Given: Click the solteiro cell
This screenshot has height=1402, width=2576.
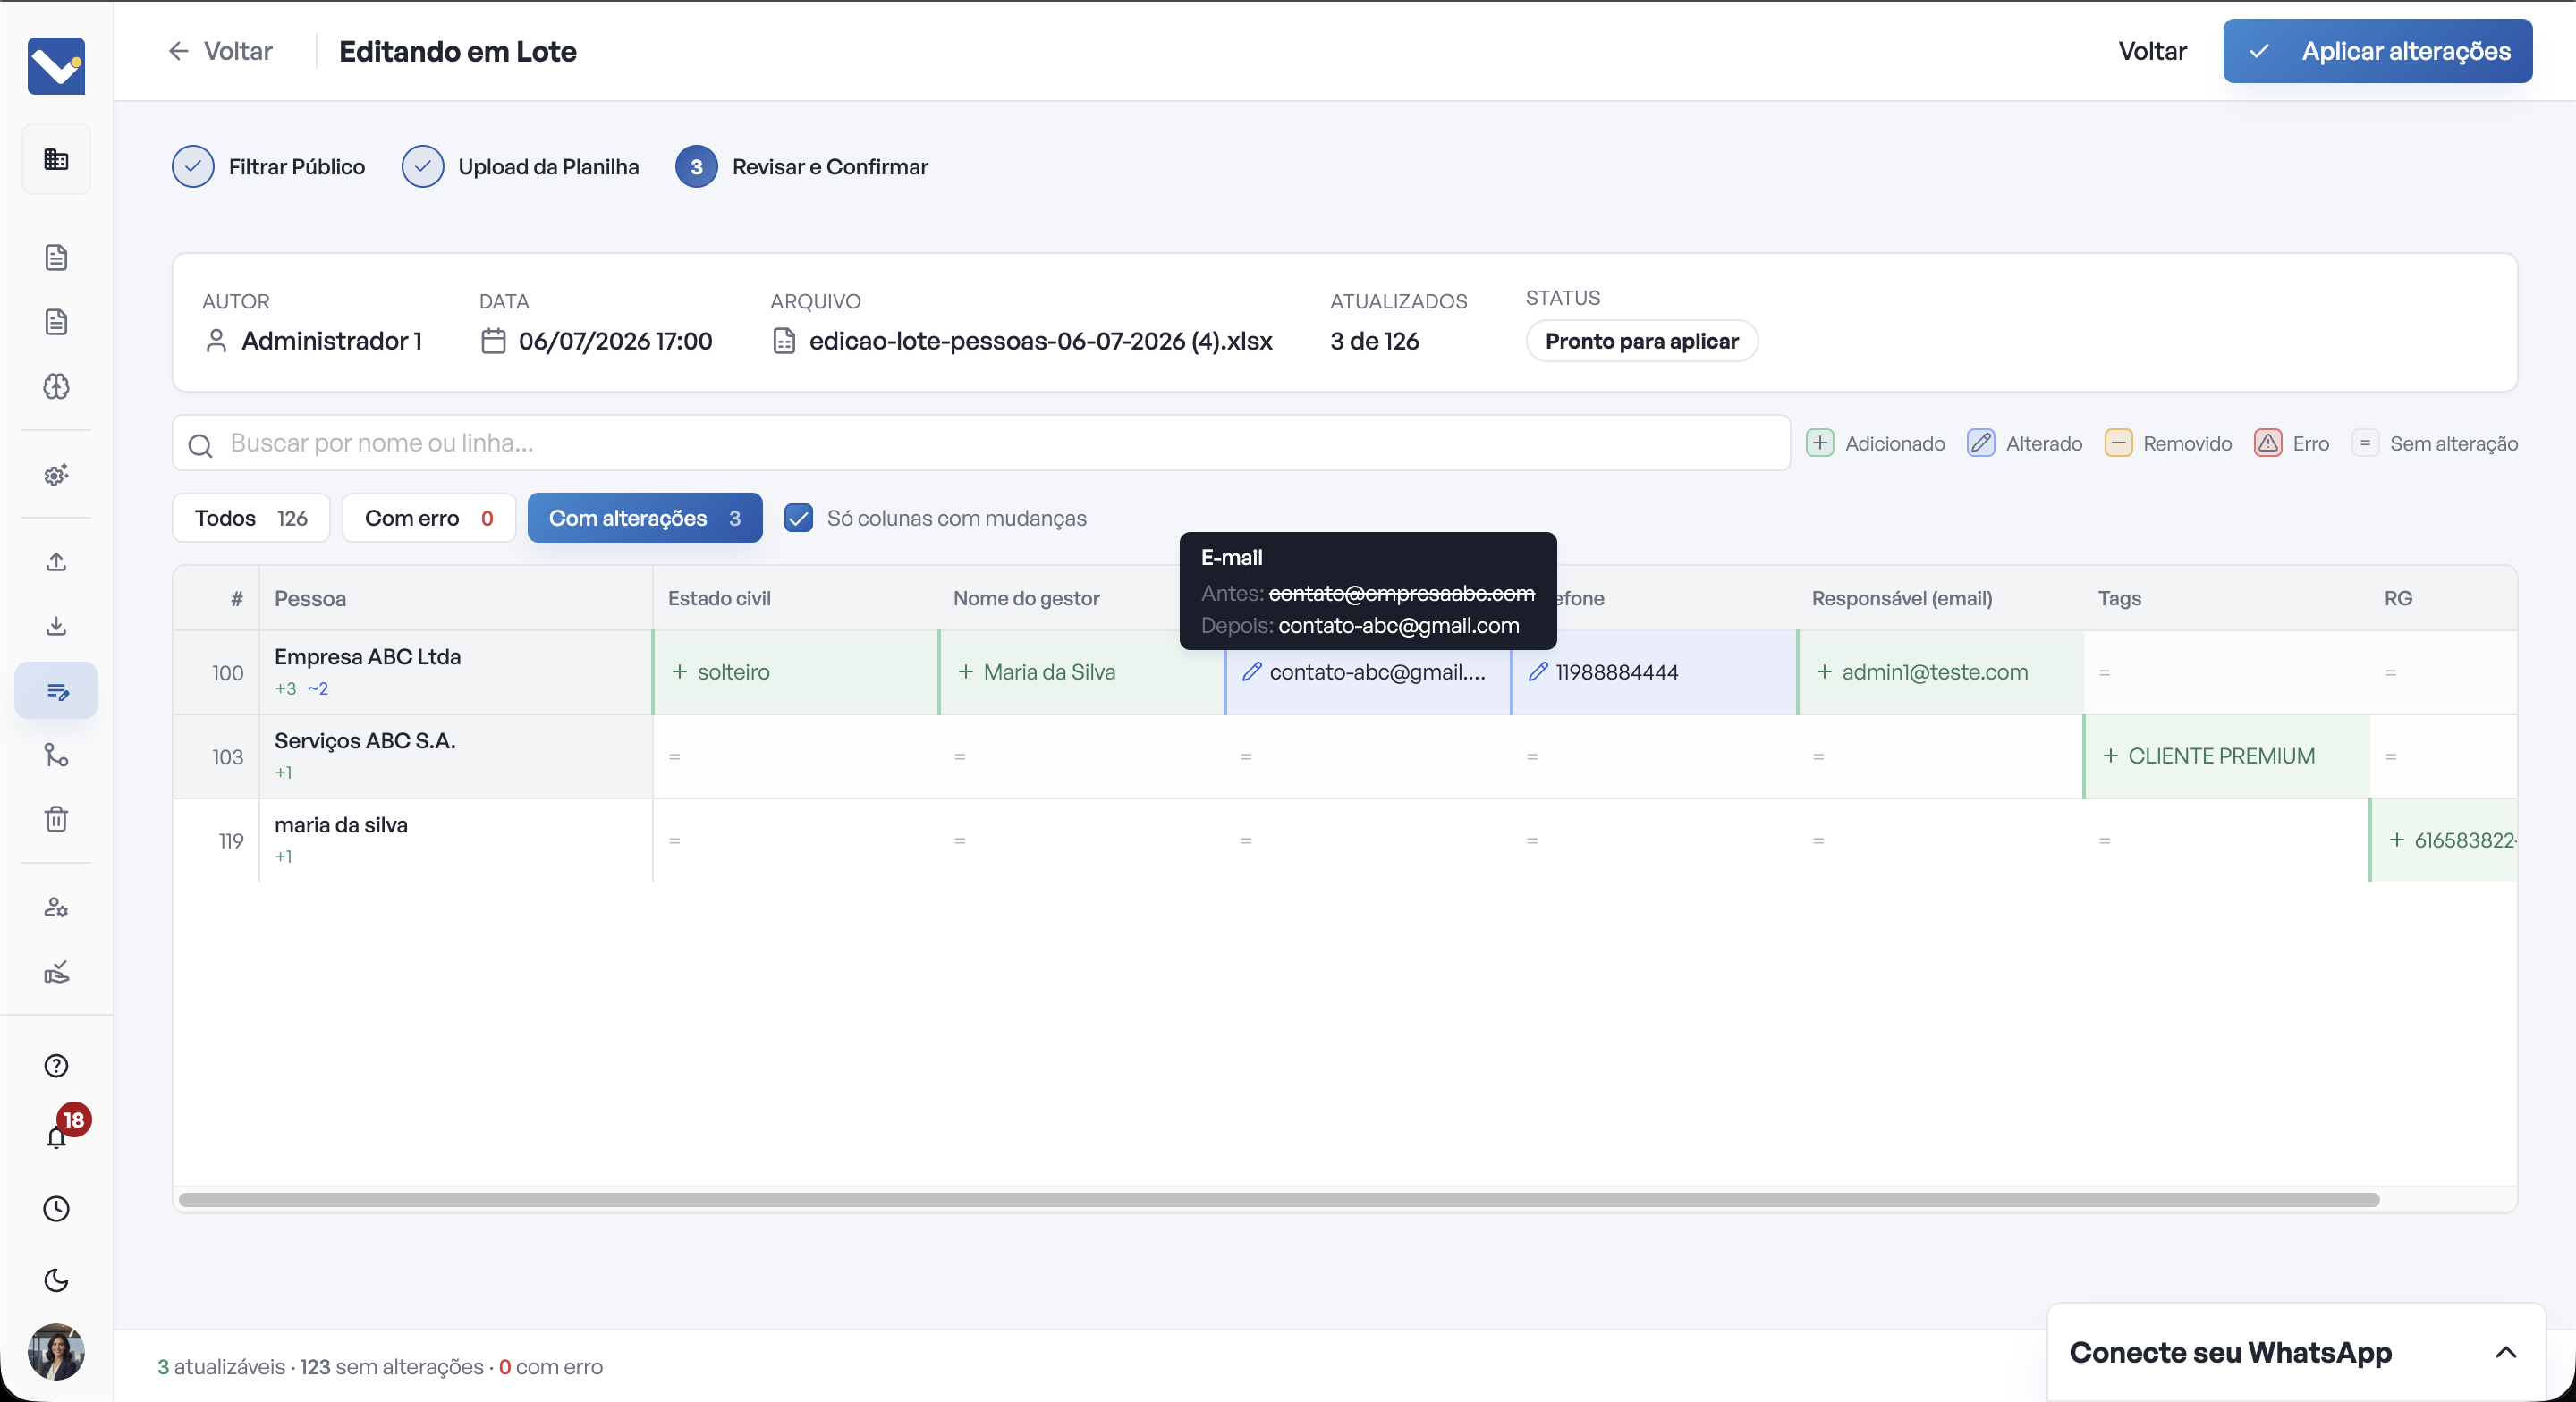Looking at the screenshot, I should pyautogui.click(x=796, y=672).
